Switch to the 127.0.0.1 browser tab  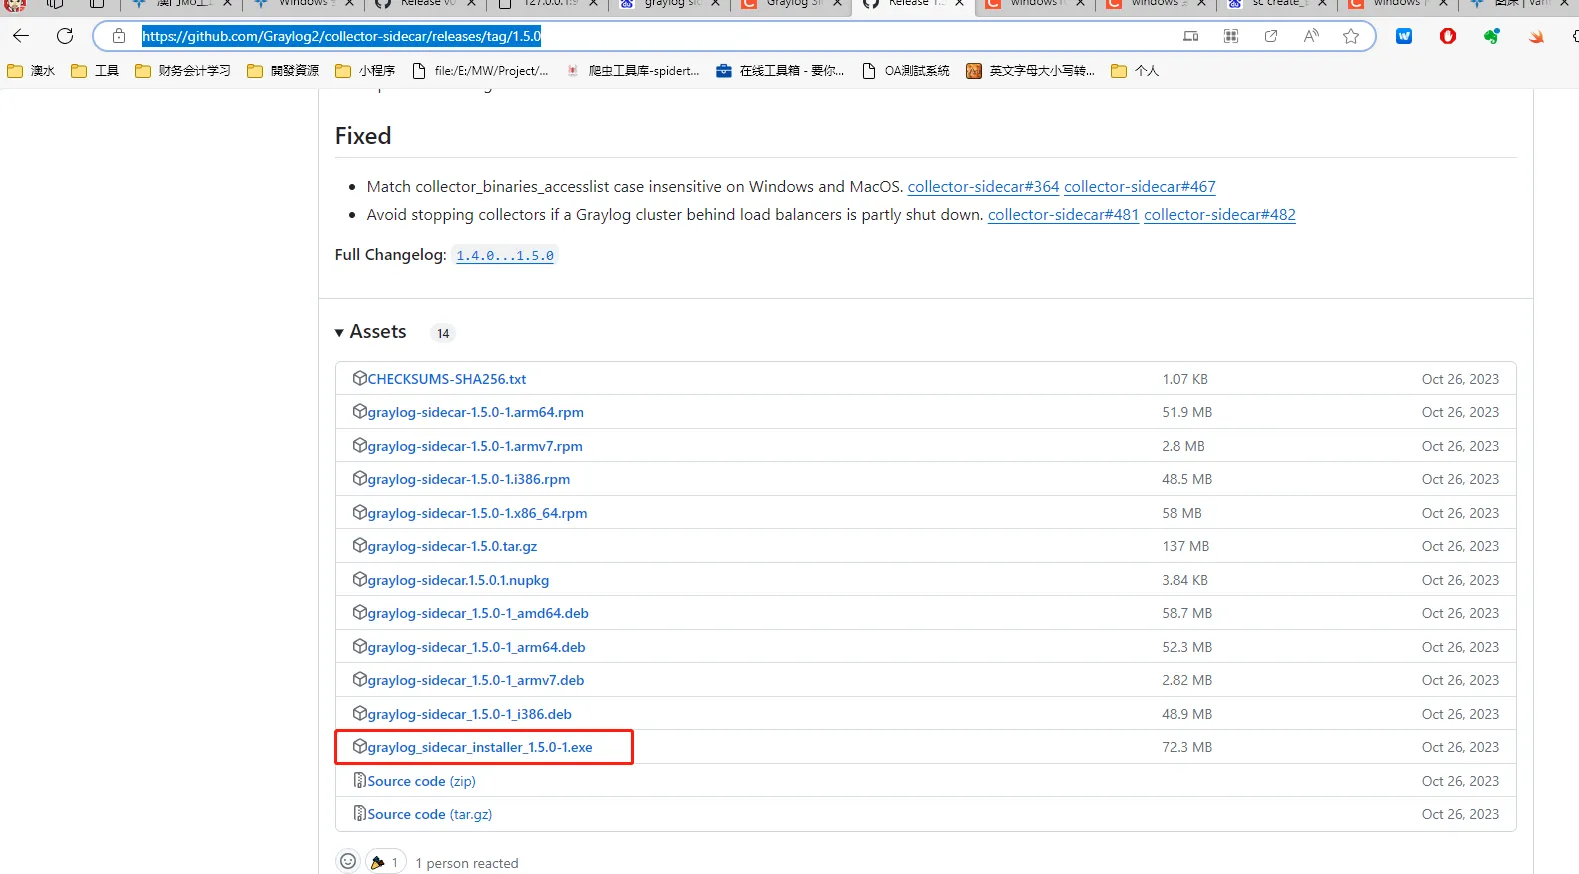(x=549, y=4)
